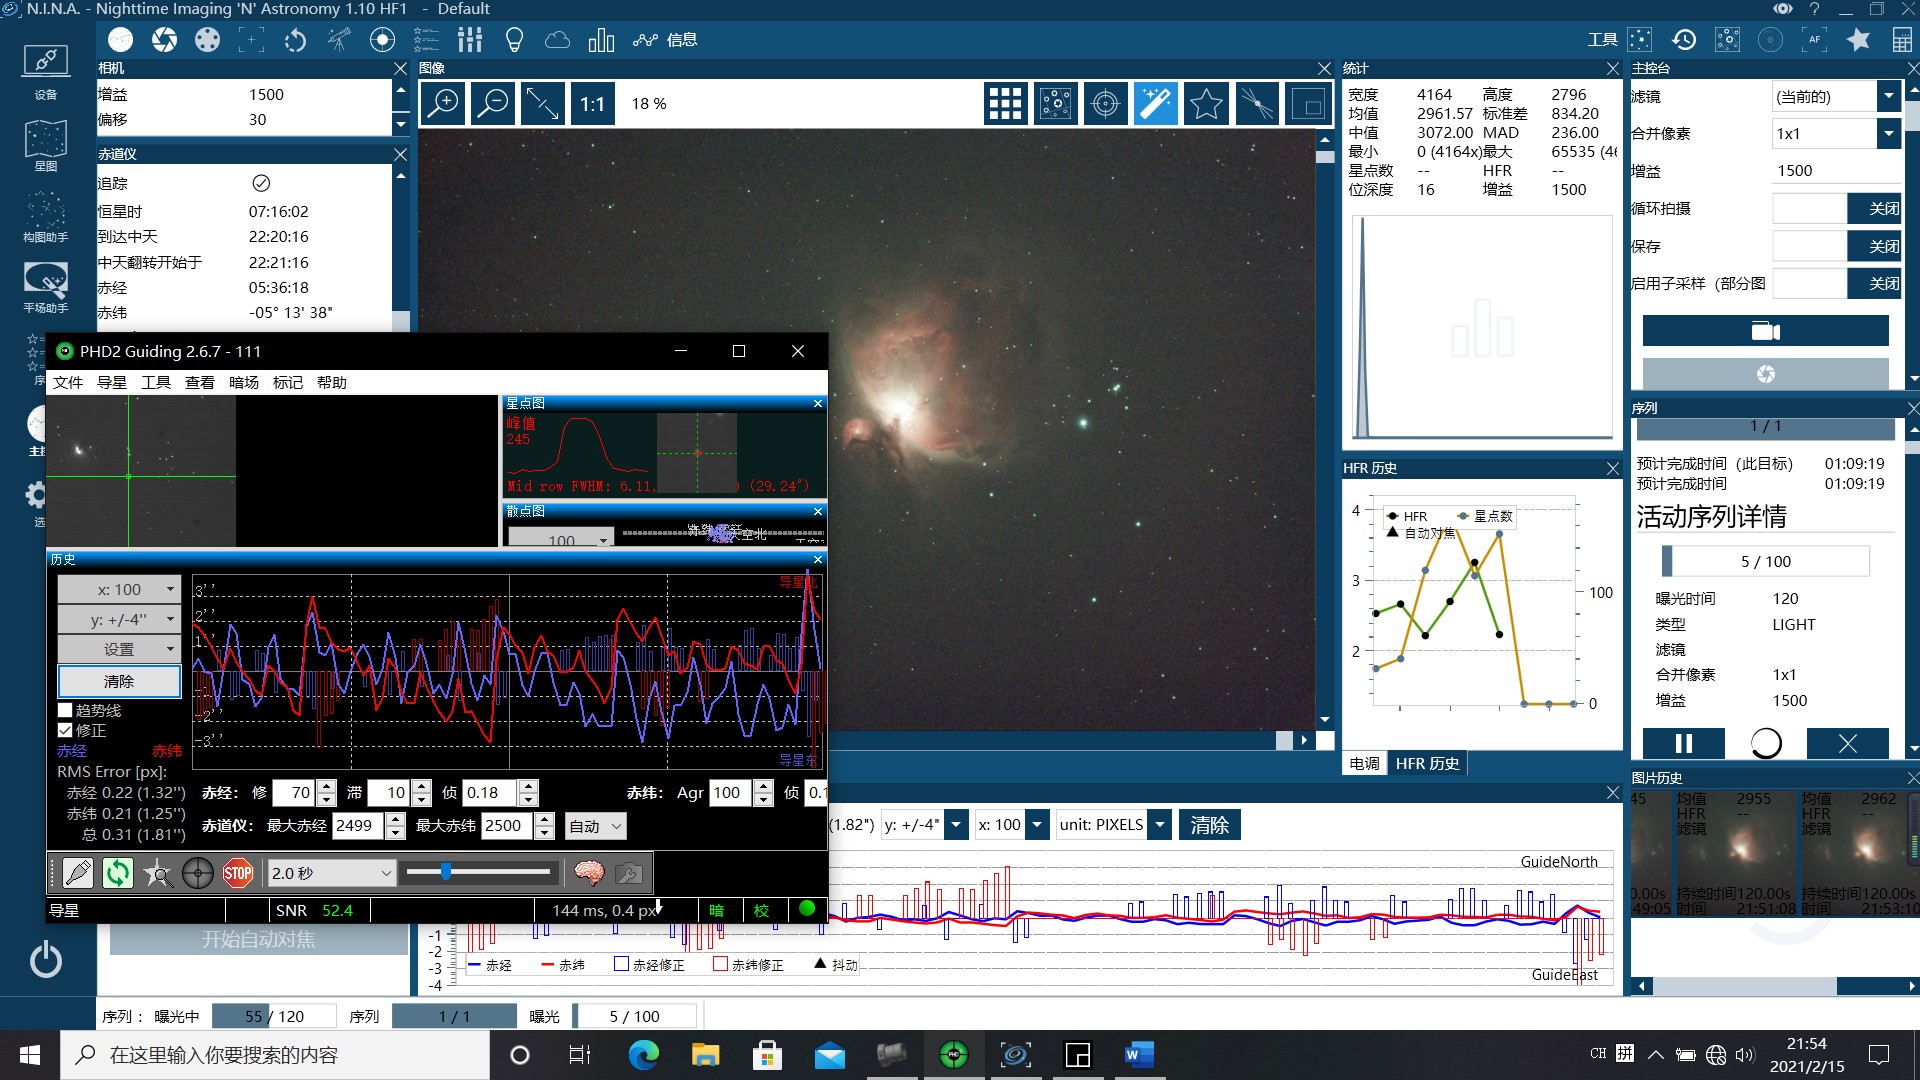Screen dimensions: 1920x1080
Task: Zoom out the image with magnifier minus
Action: (493, 103)
